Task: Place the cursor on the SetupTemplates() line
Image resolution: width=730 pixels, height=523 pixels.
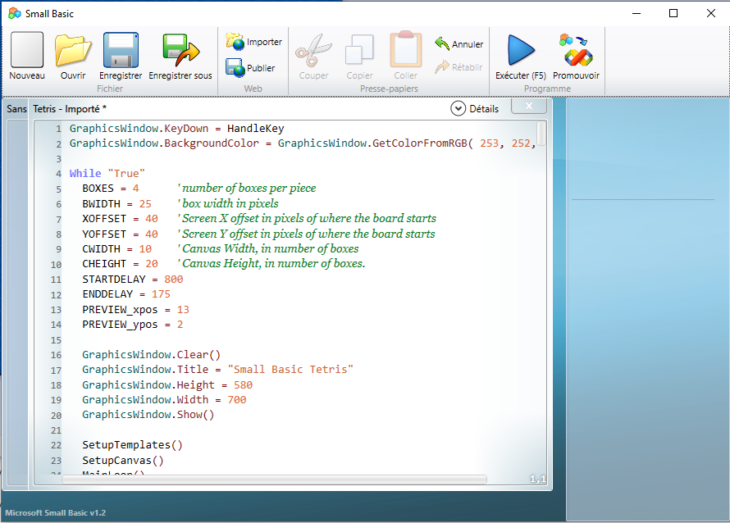Action: tap(132, 444)
